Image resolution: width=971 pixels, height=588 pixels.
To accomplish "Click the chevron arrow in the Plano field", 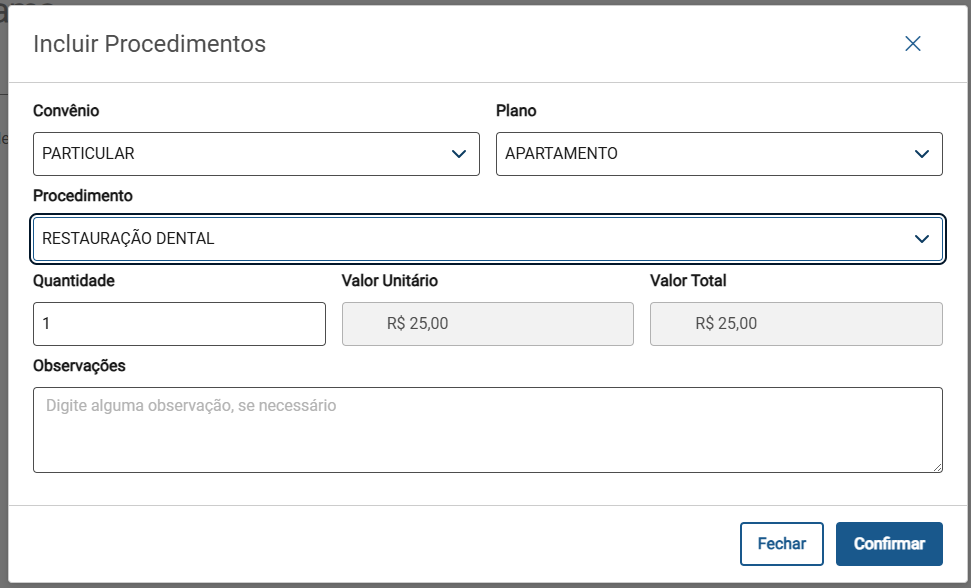I will 922,154.
